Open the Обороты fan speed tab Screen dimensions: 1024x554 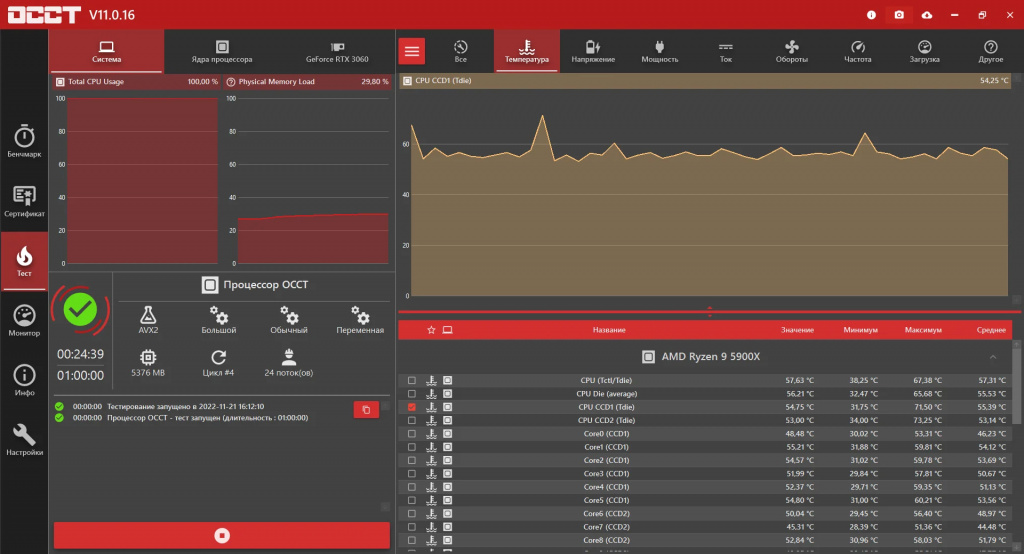pyautogui.click(x=792, y=51)
